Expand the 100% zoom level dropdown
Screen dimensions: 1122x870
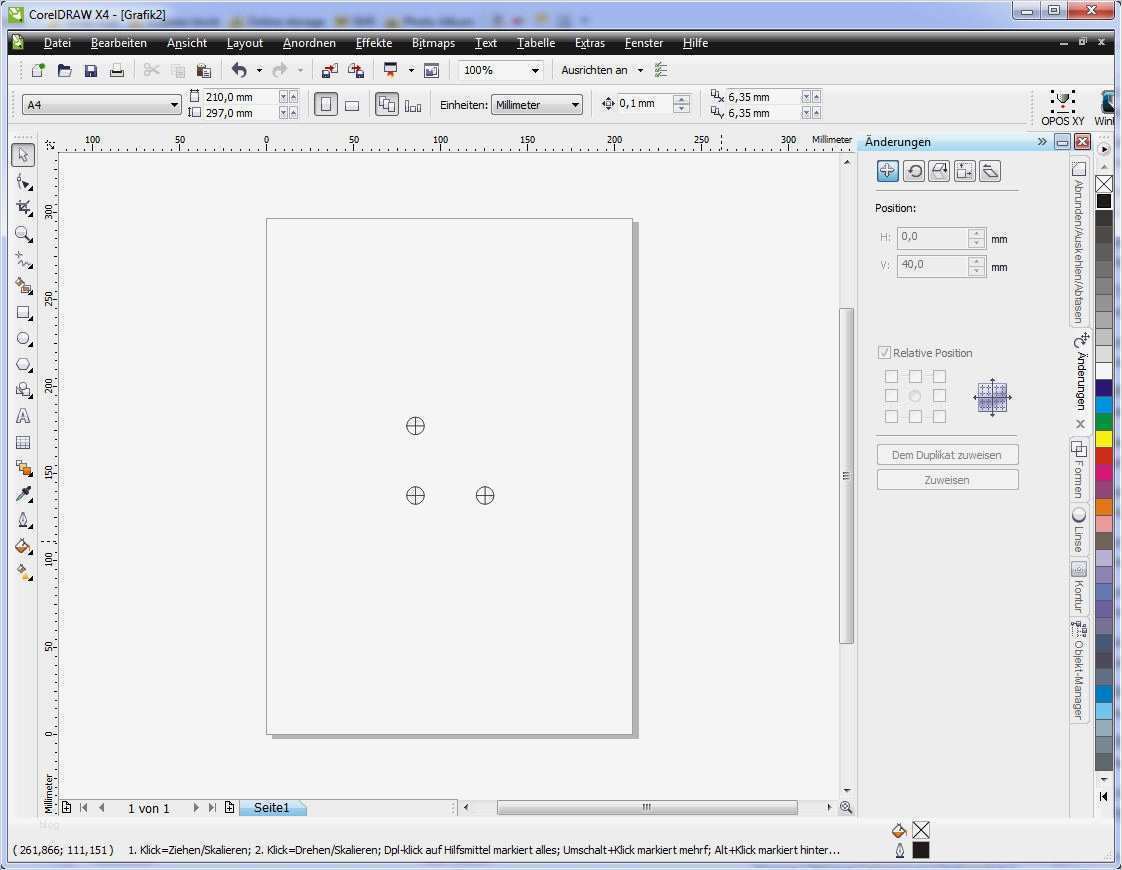pos(535,70)
